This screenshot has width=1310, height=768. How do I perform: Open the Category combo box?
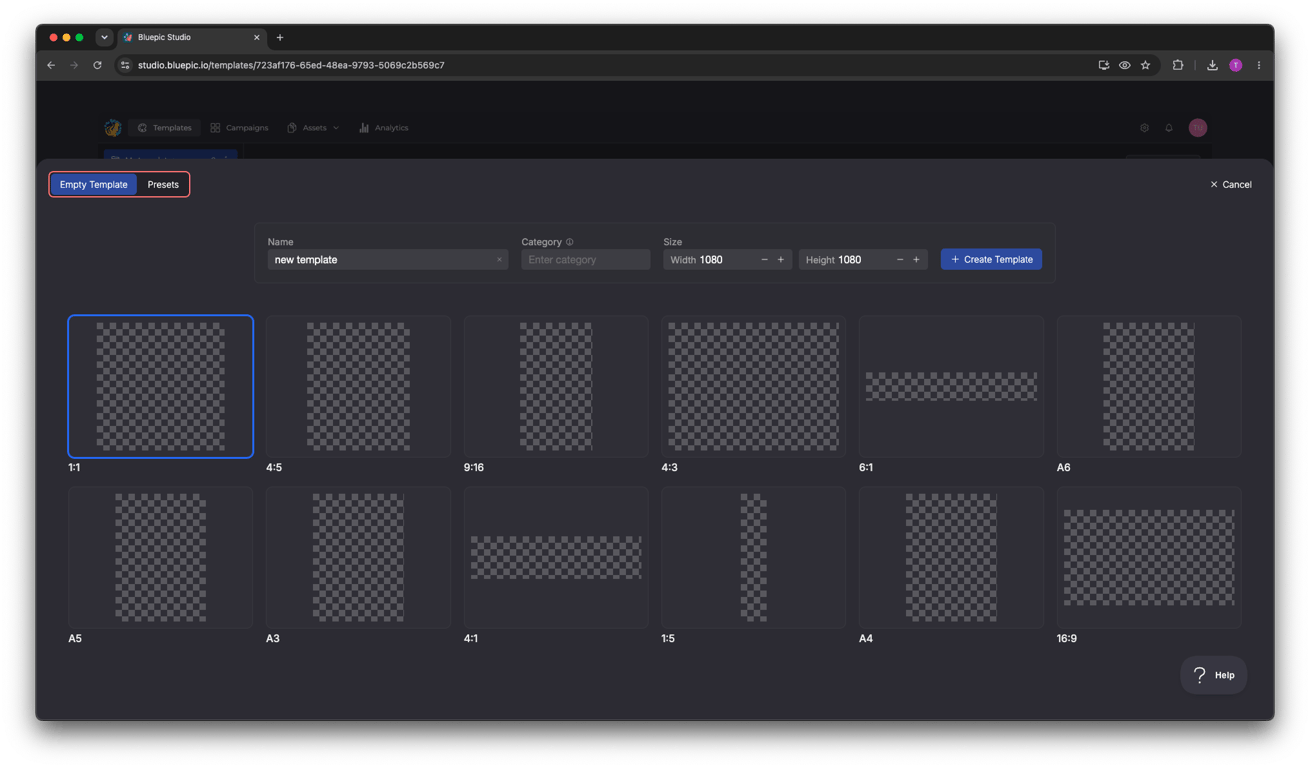(585, 260)
